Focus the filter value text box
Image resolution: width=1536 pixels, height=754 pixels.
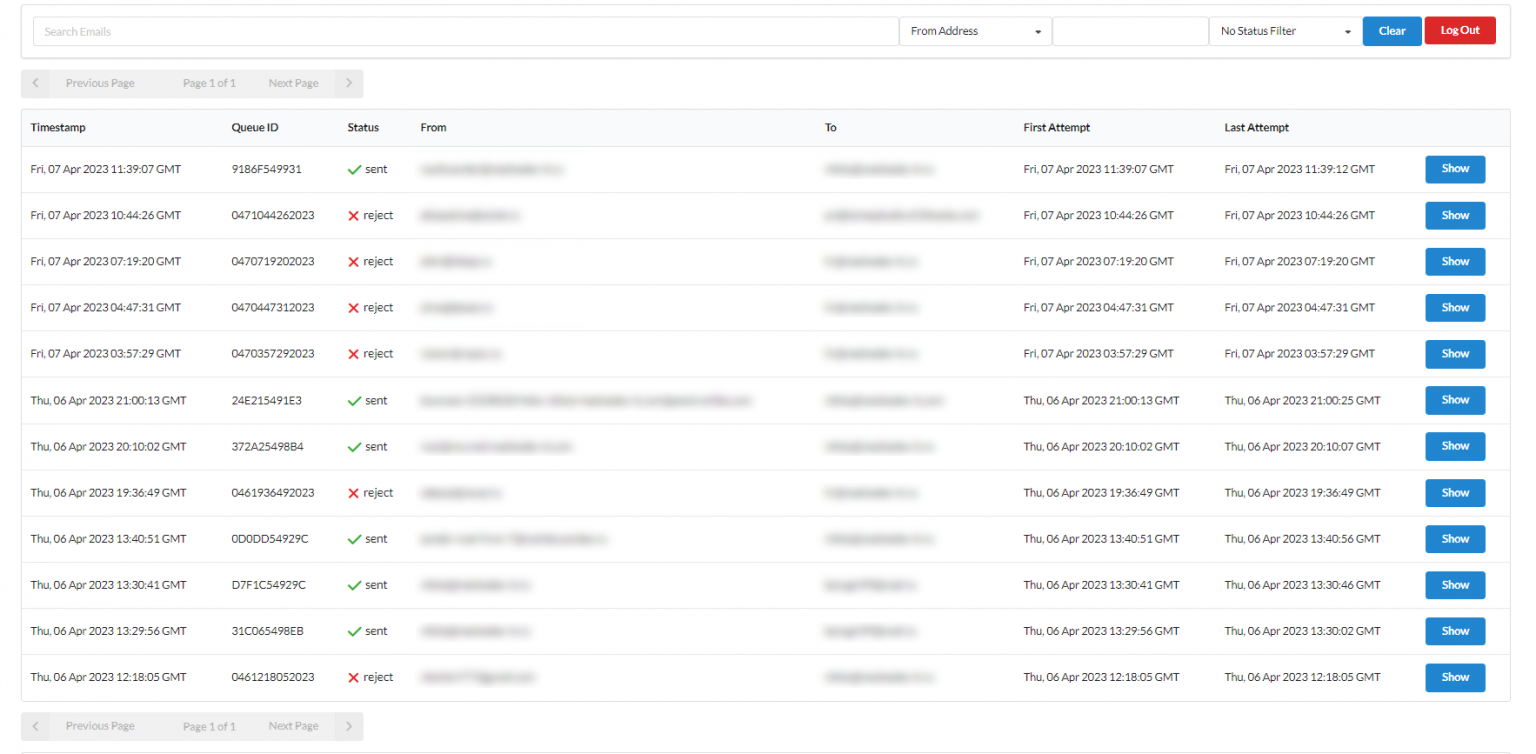(x=1130, y=31)
